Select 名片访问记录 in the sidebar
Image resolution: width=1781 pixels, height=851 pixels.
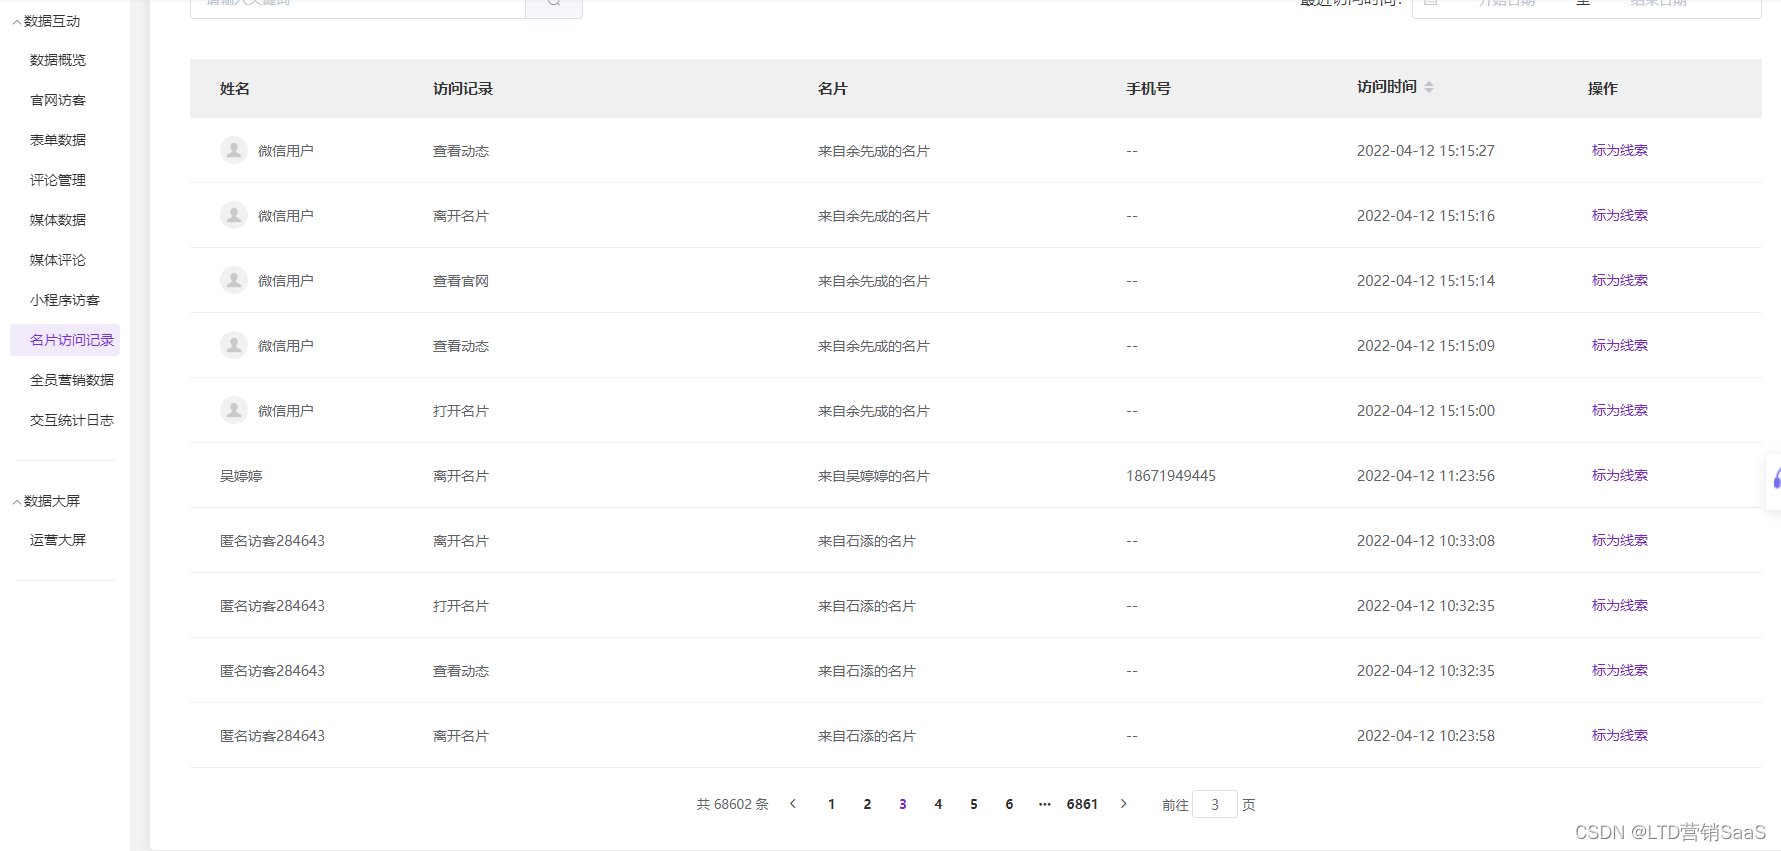pyautogui.click(x=65, y=340)
